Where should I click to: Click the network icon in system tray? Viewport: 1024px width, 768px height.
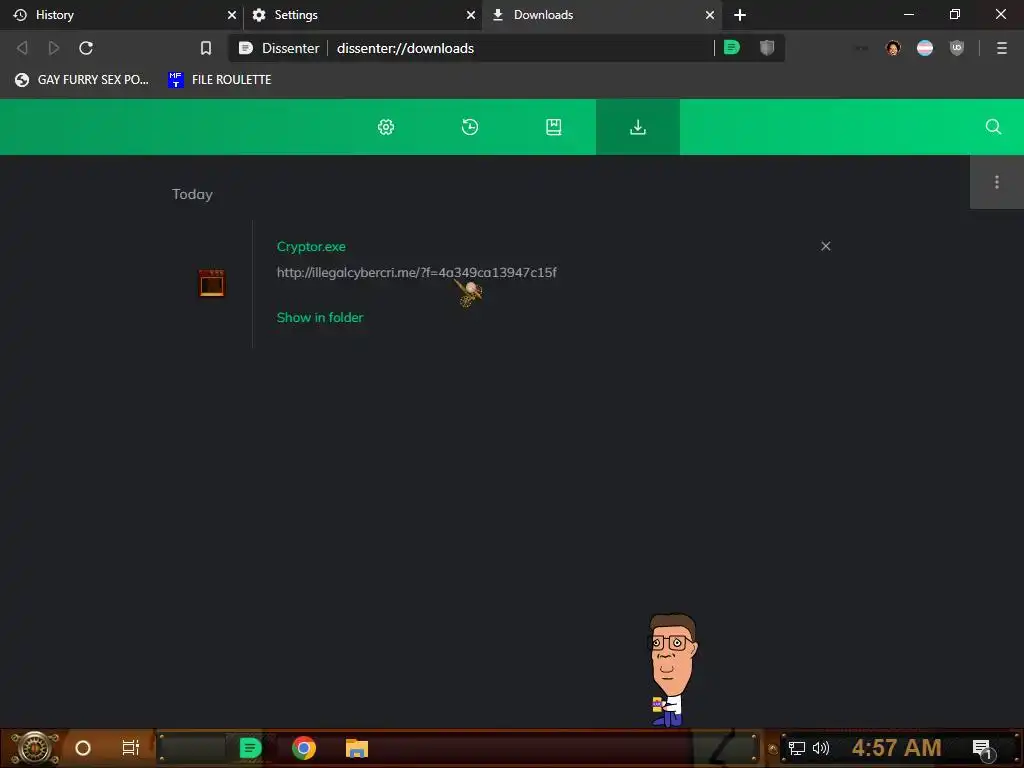point(797,748)
